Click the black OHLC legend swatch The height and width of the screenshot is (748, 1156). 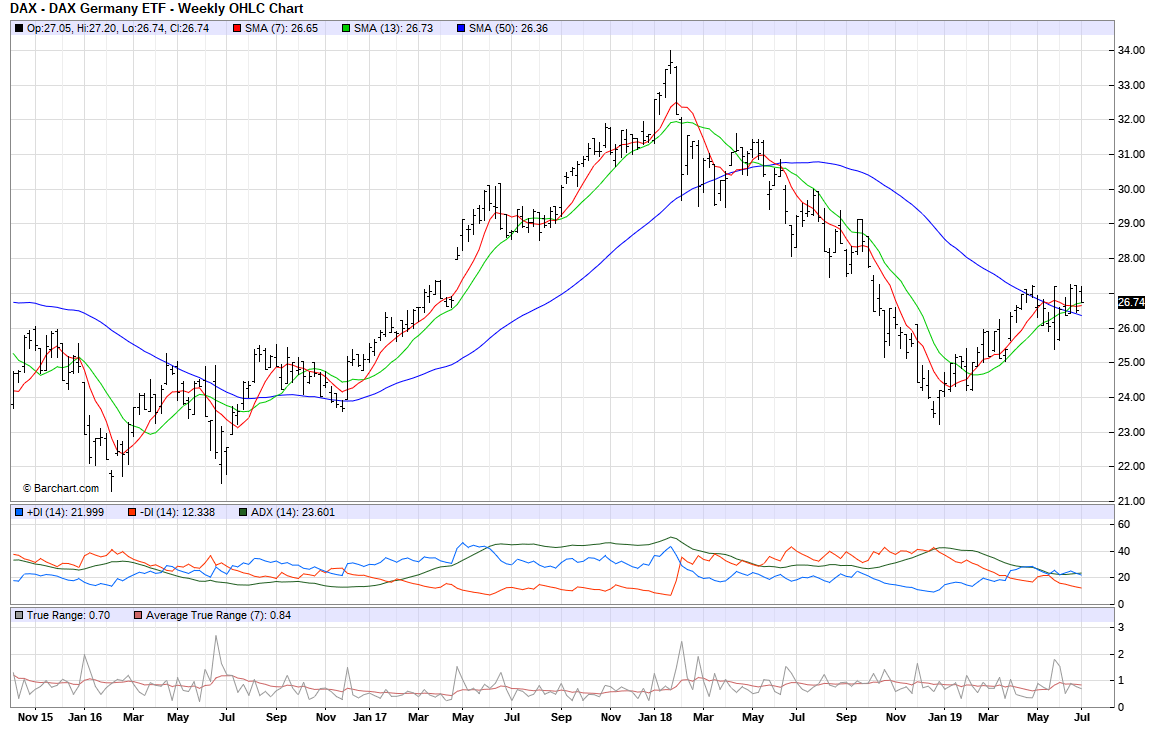(x=19, y=28)
